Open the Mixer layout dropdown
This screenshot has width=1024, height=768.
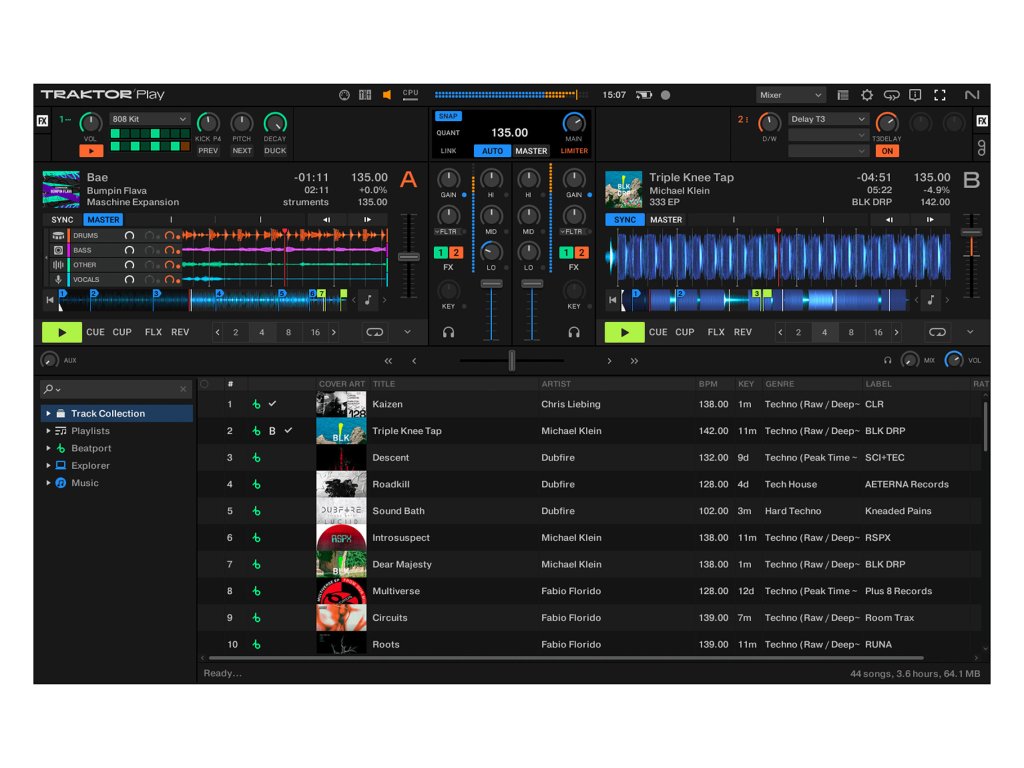tap(790, 95)
